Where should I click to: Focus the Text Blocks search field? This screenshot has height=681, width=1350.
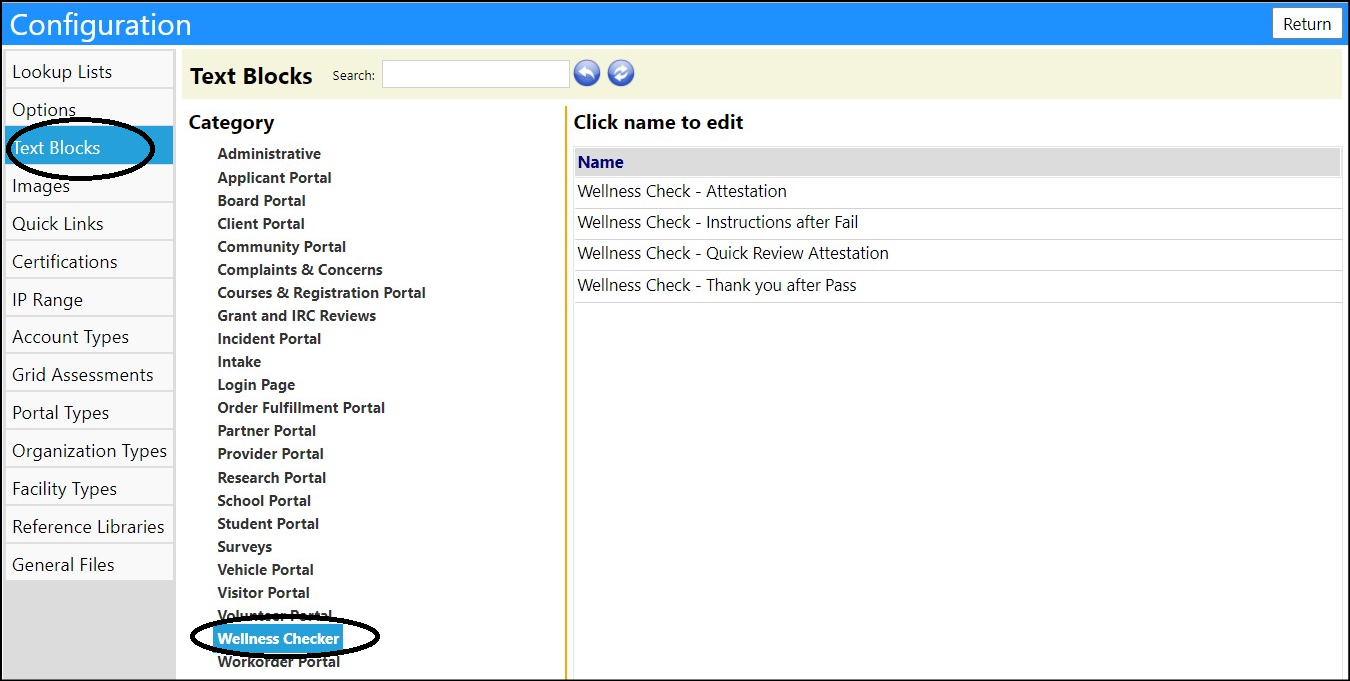[476, 74]
